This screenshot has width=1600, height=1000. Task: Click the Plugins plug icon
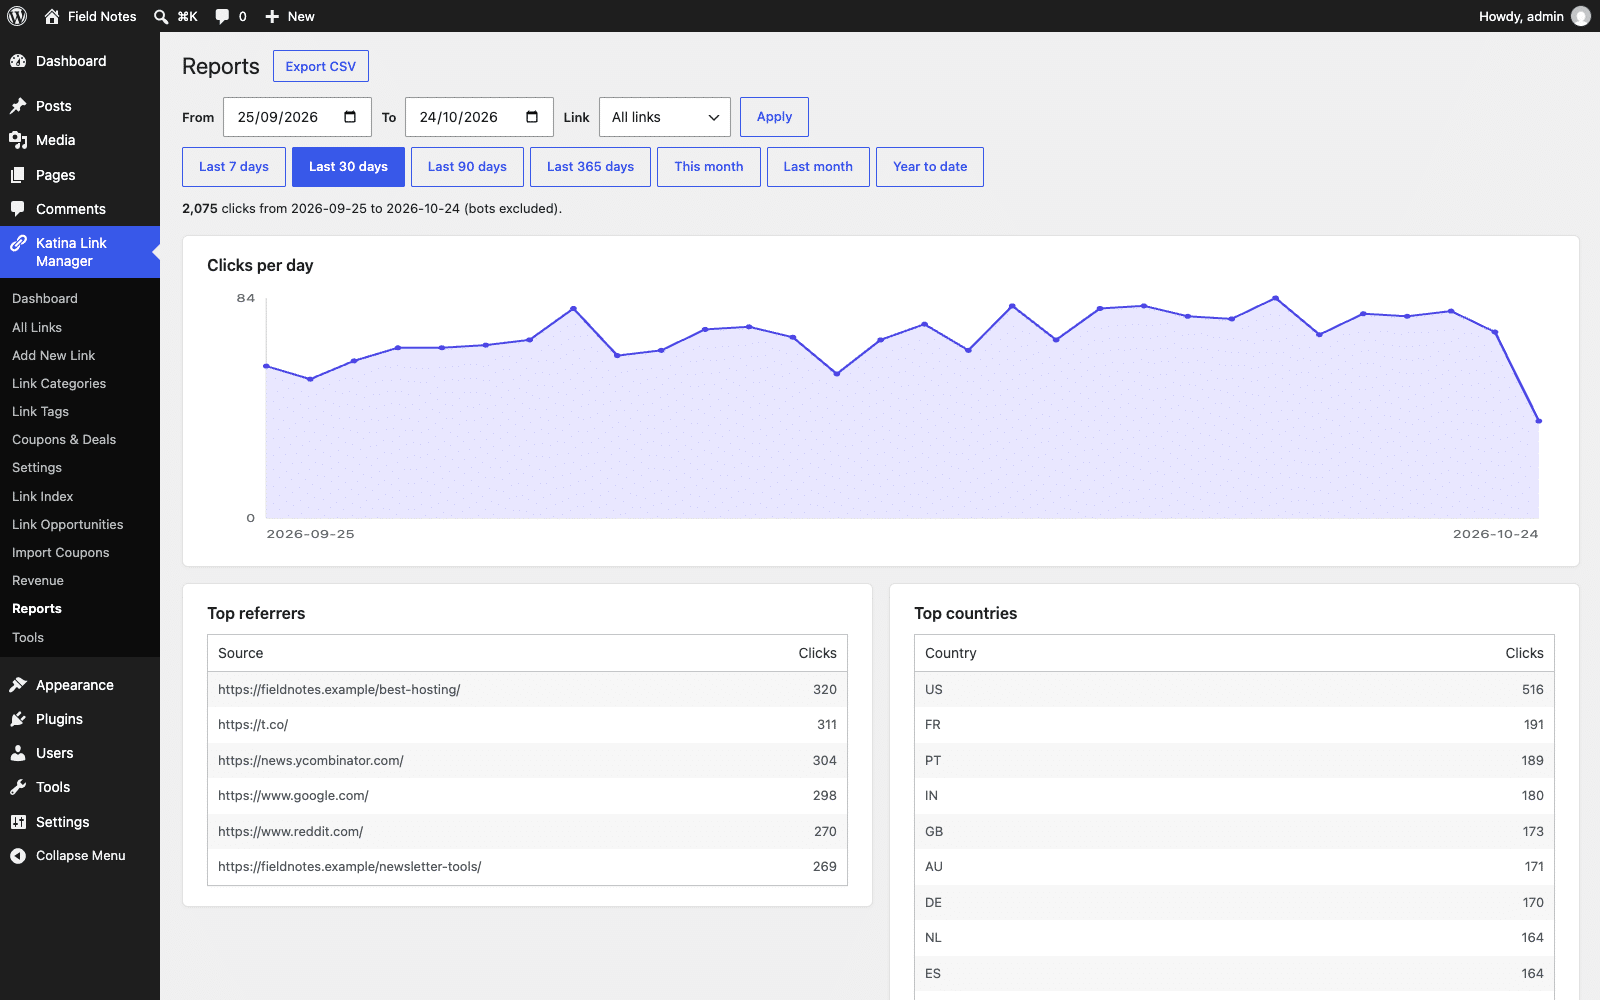click(18, 719)
